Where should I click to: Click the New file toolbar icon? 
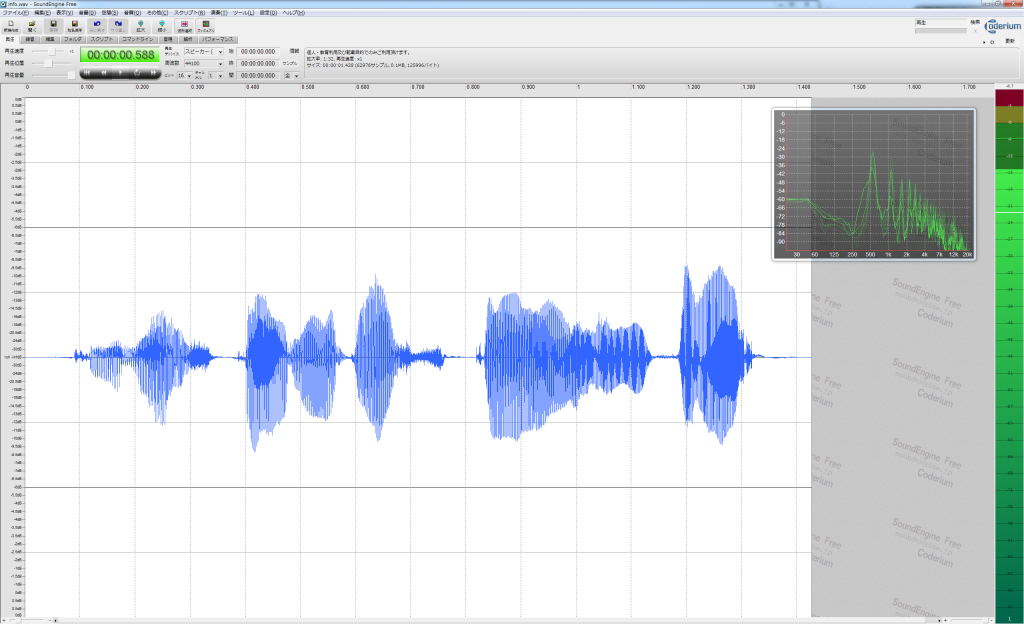11,26
